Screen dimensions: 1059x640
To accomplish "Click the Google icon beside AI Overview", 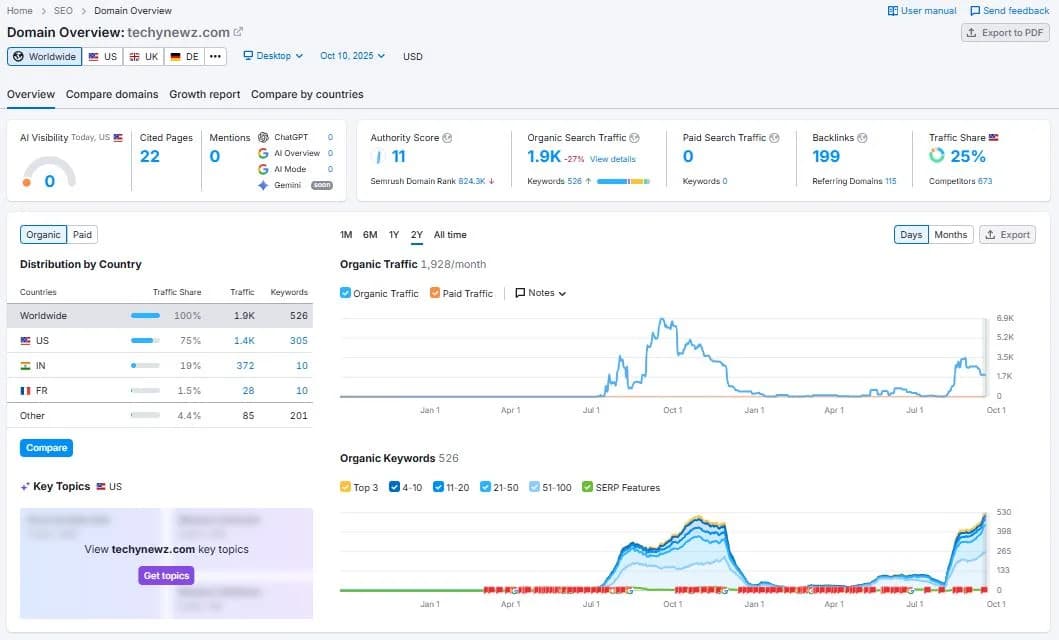I will tap(263, 153).
